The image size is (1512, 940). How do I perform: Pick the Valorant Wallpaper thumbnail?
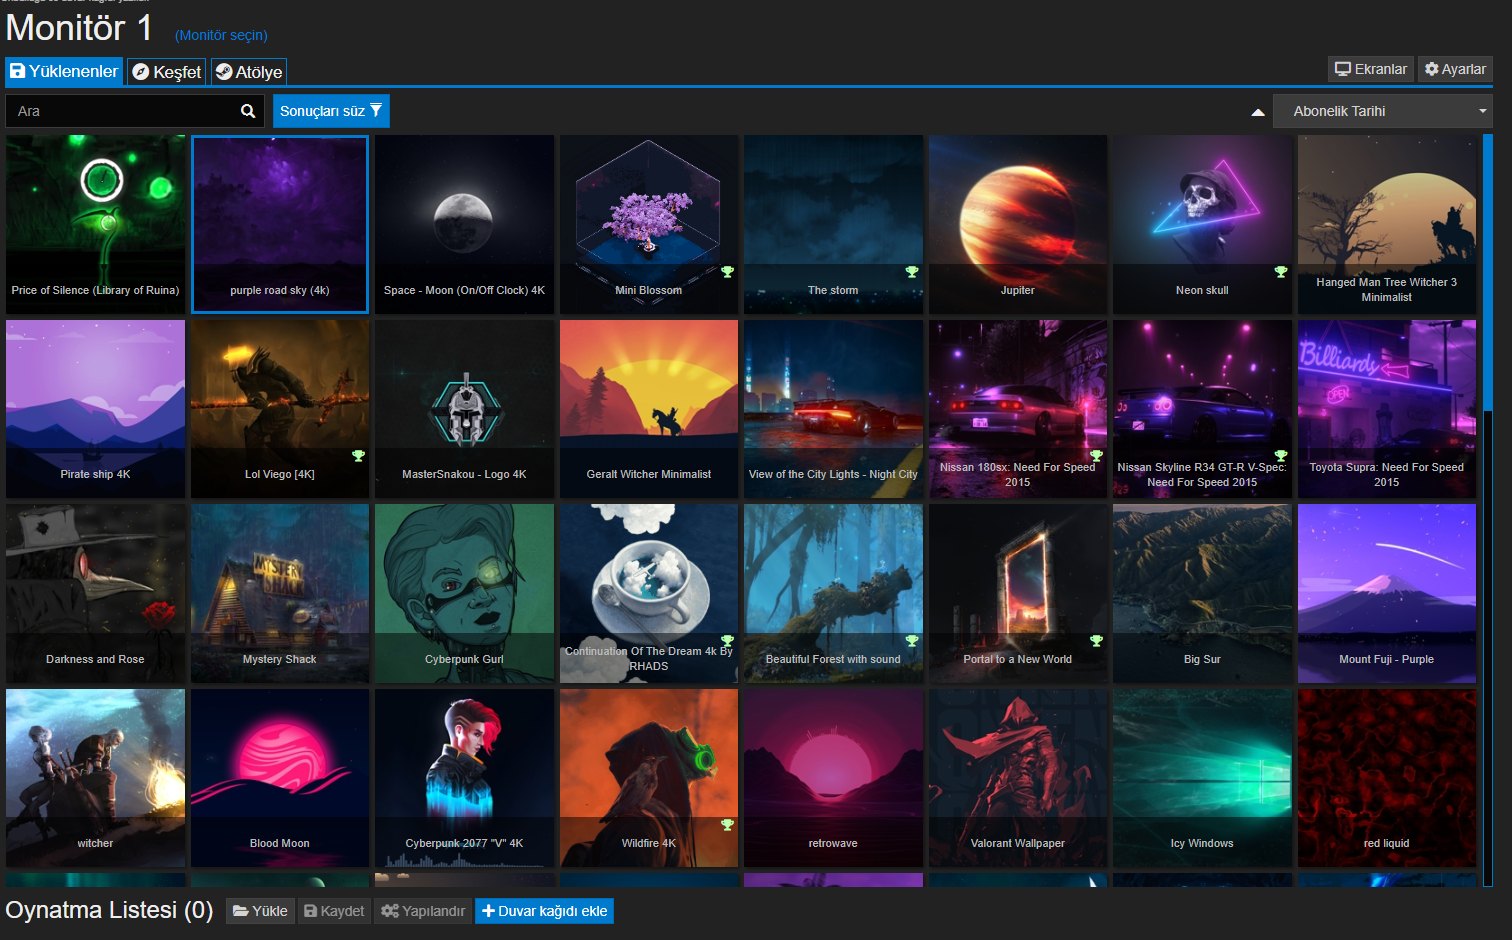click(x=1018, y=778)
